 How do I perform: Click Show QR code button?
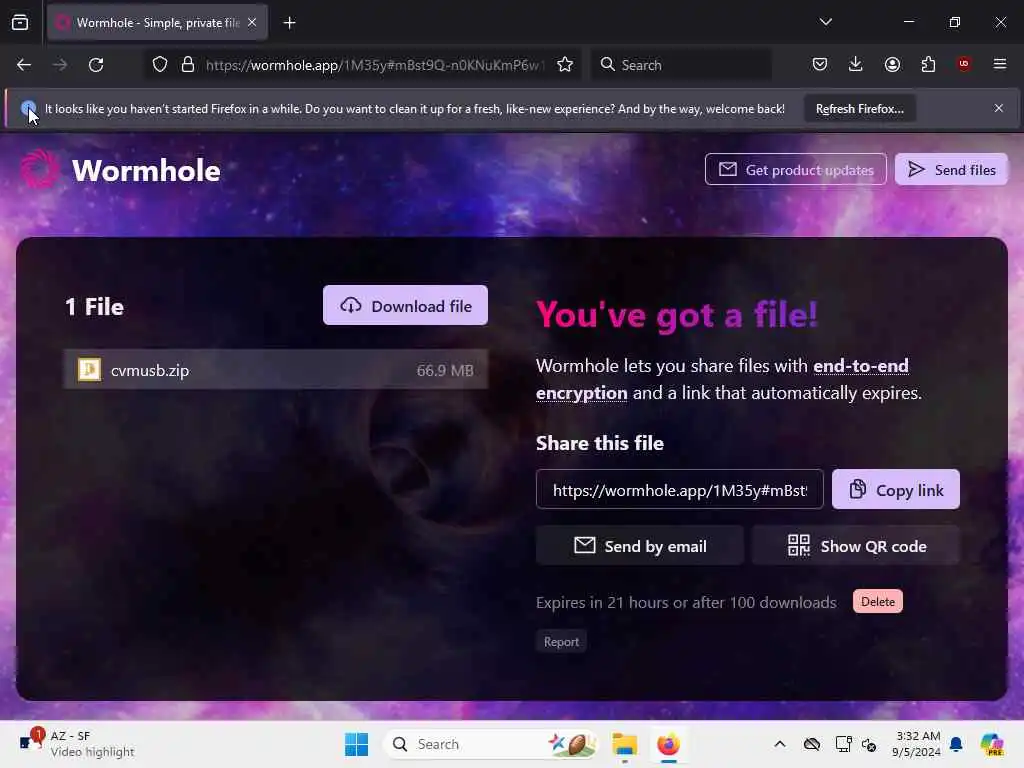coord(856,546)
